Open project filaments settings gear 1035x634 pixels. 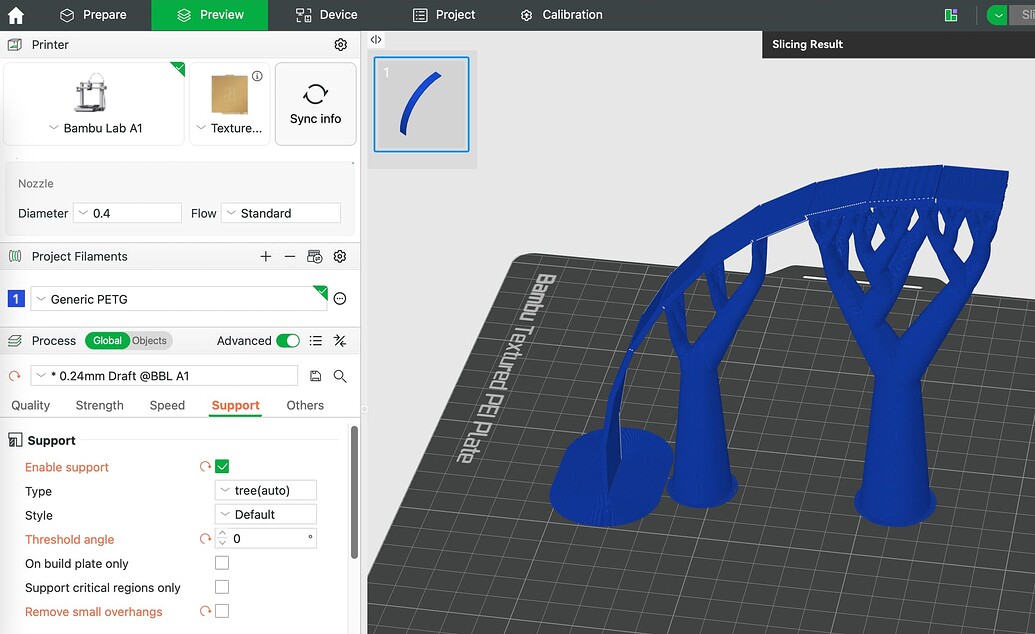point(340,256)
